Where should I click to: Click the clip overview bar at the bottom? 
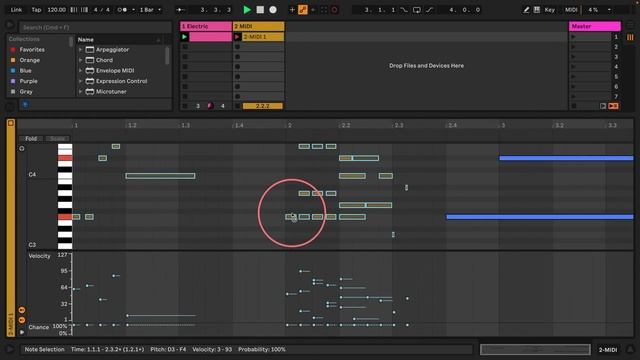(x=535, y=349)
